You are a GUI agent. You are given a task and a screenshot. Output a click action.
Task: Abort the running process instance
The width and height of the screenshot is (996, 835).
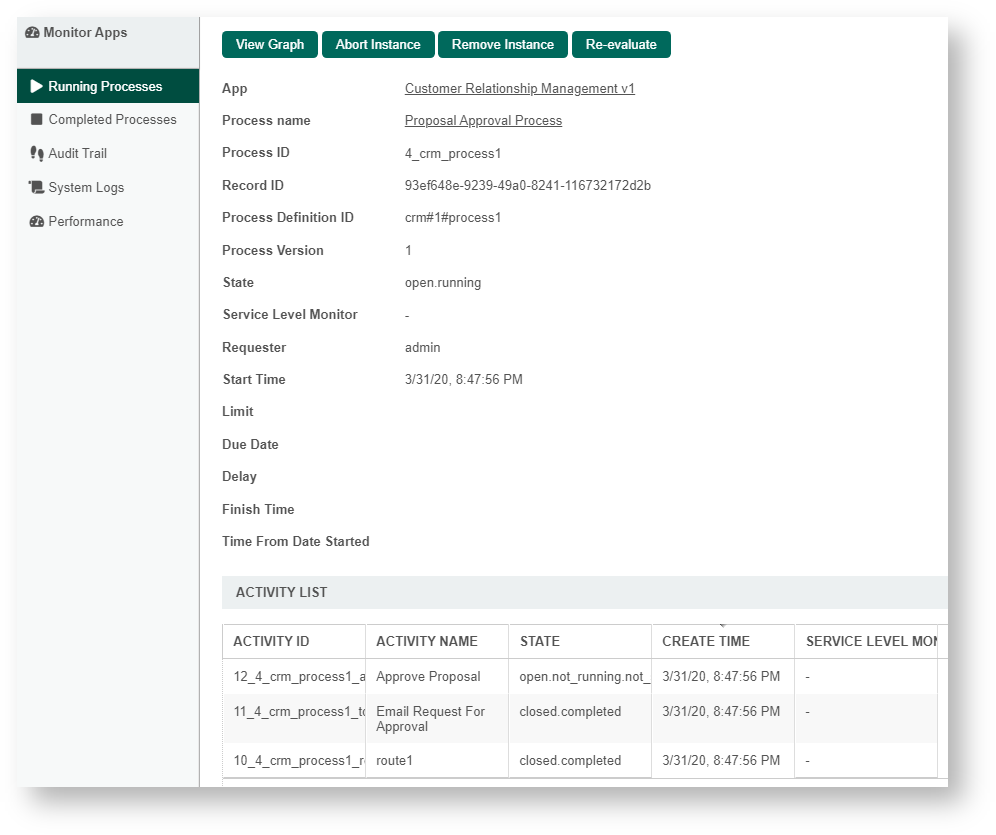378,45
